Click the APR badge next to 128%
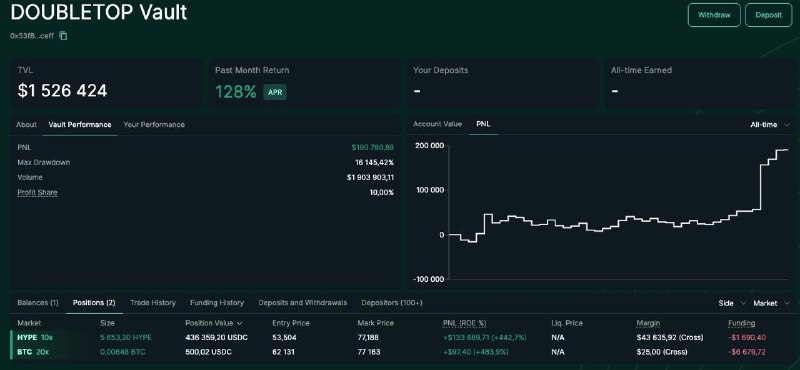This screenshot has width=800, height=370. [275, 92]
